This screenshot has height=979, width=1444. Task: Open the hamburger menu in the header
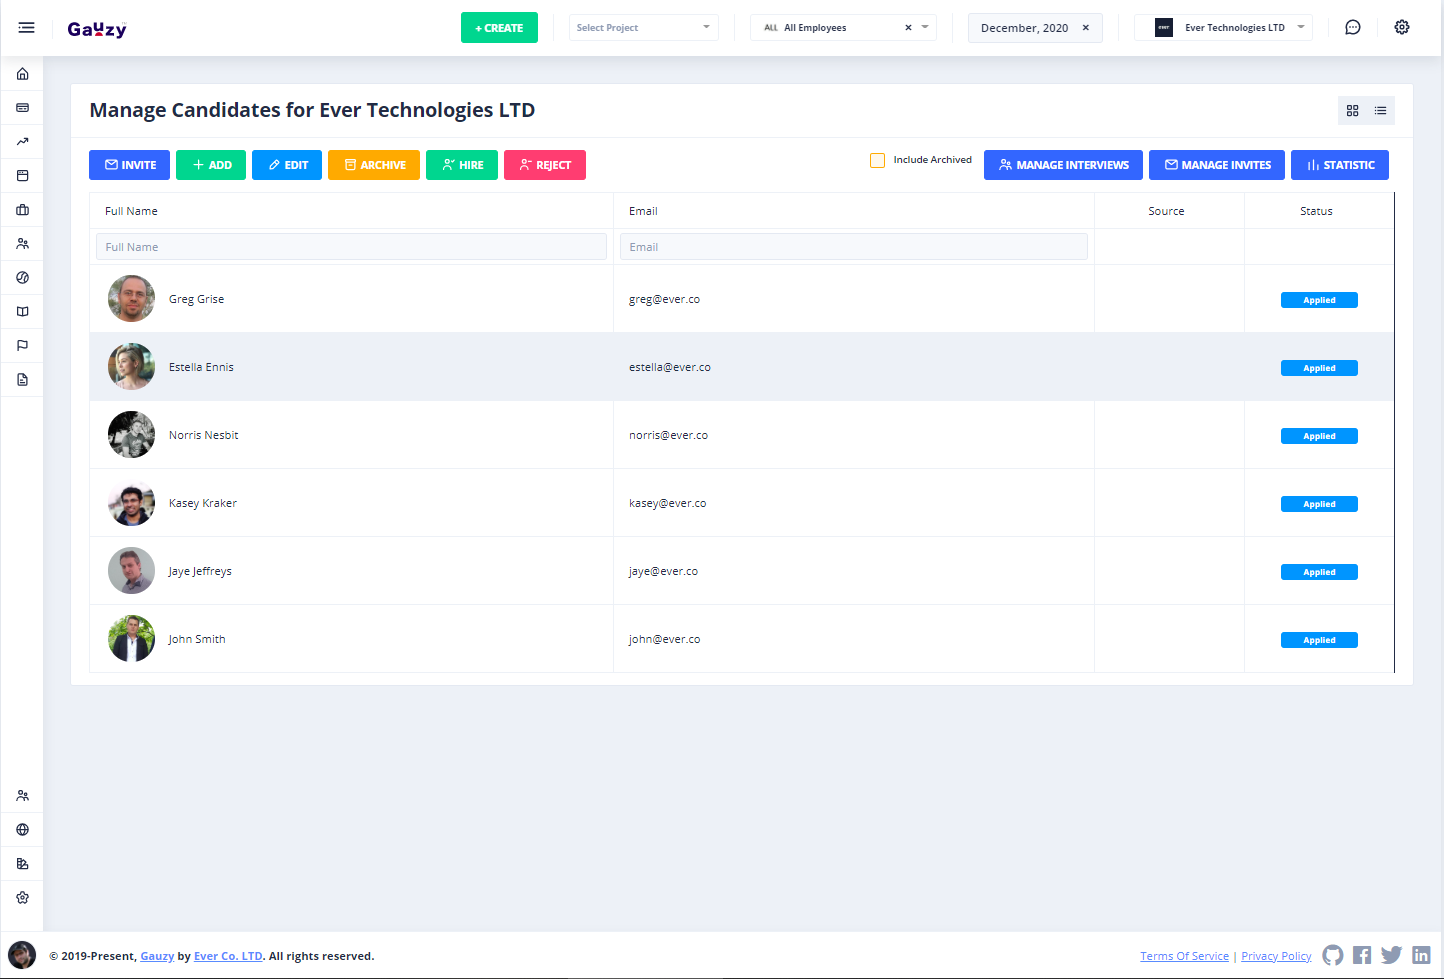pyautogui.click(x=26, y=28)
